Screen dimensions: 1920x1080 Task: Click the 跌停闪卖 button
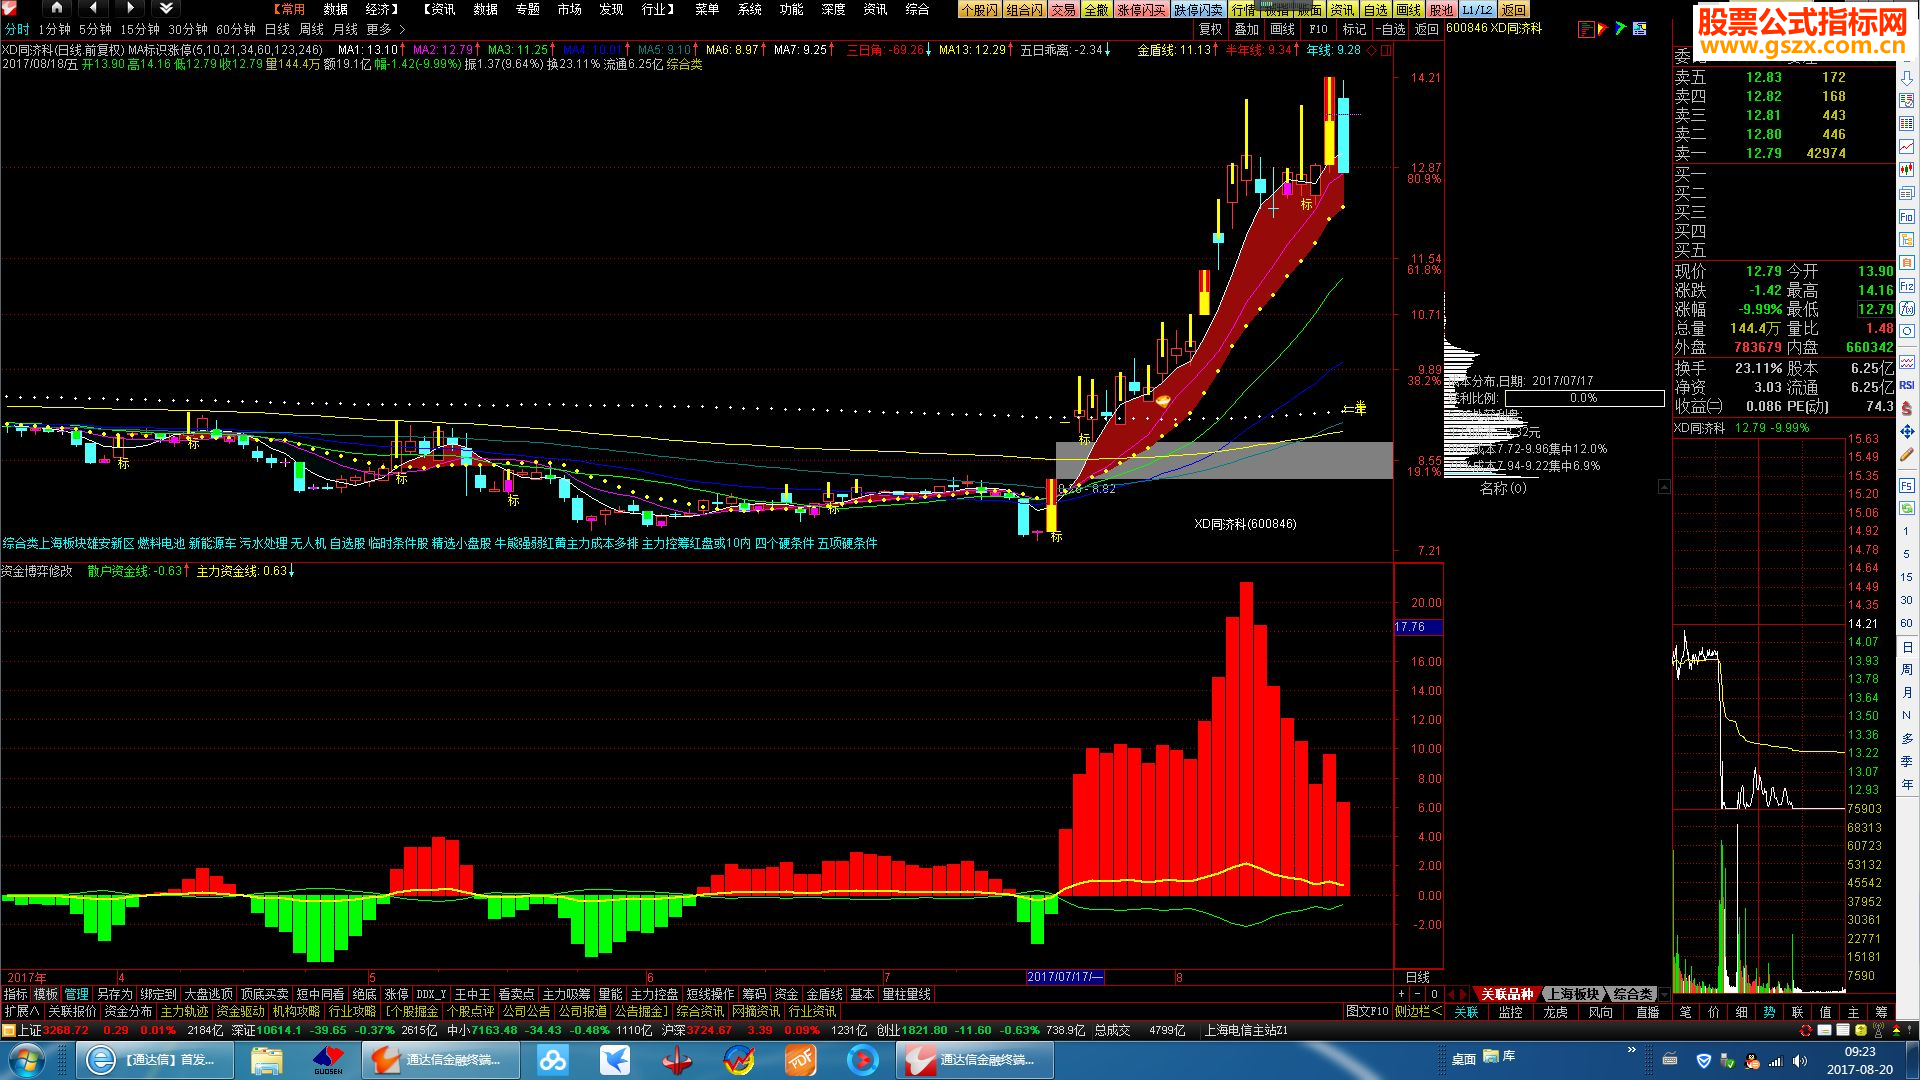pyautogui.click(x=1198, y=9)
